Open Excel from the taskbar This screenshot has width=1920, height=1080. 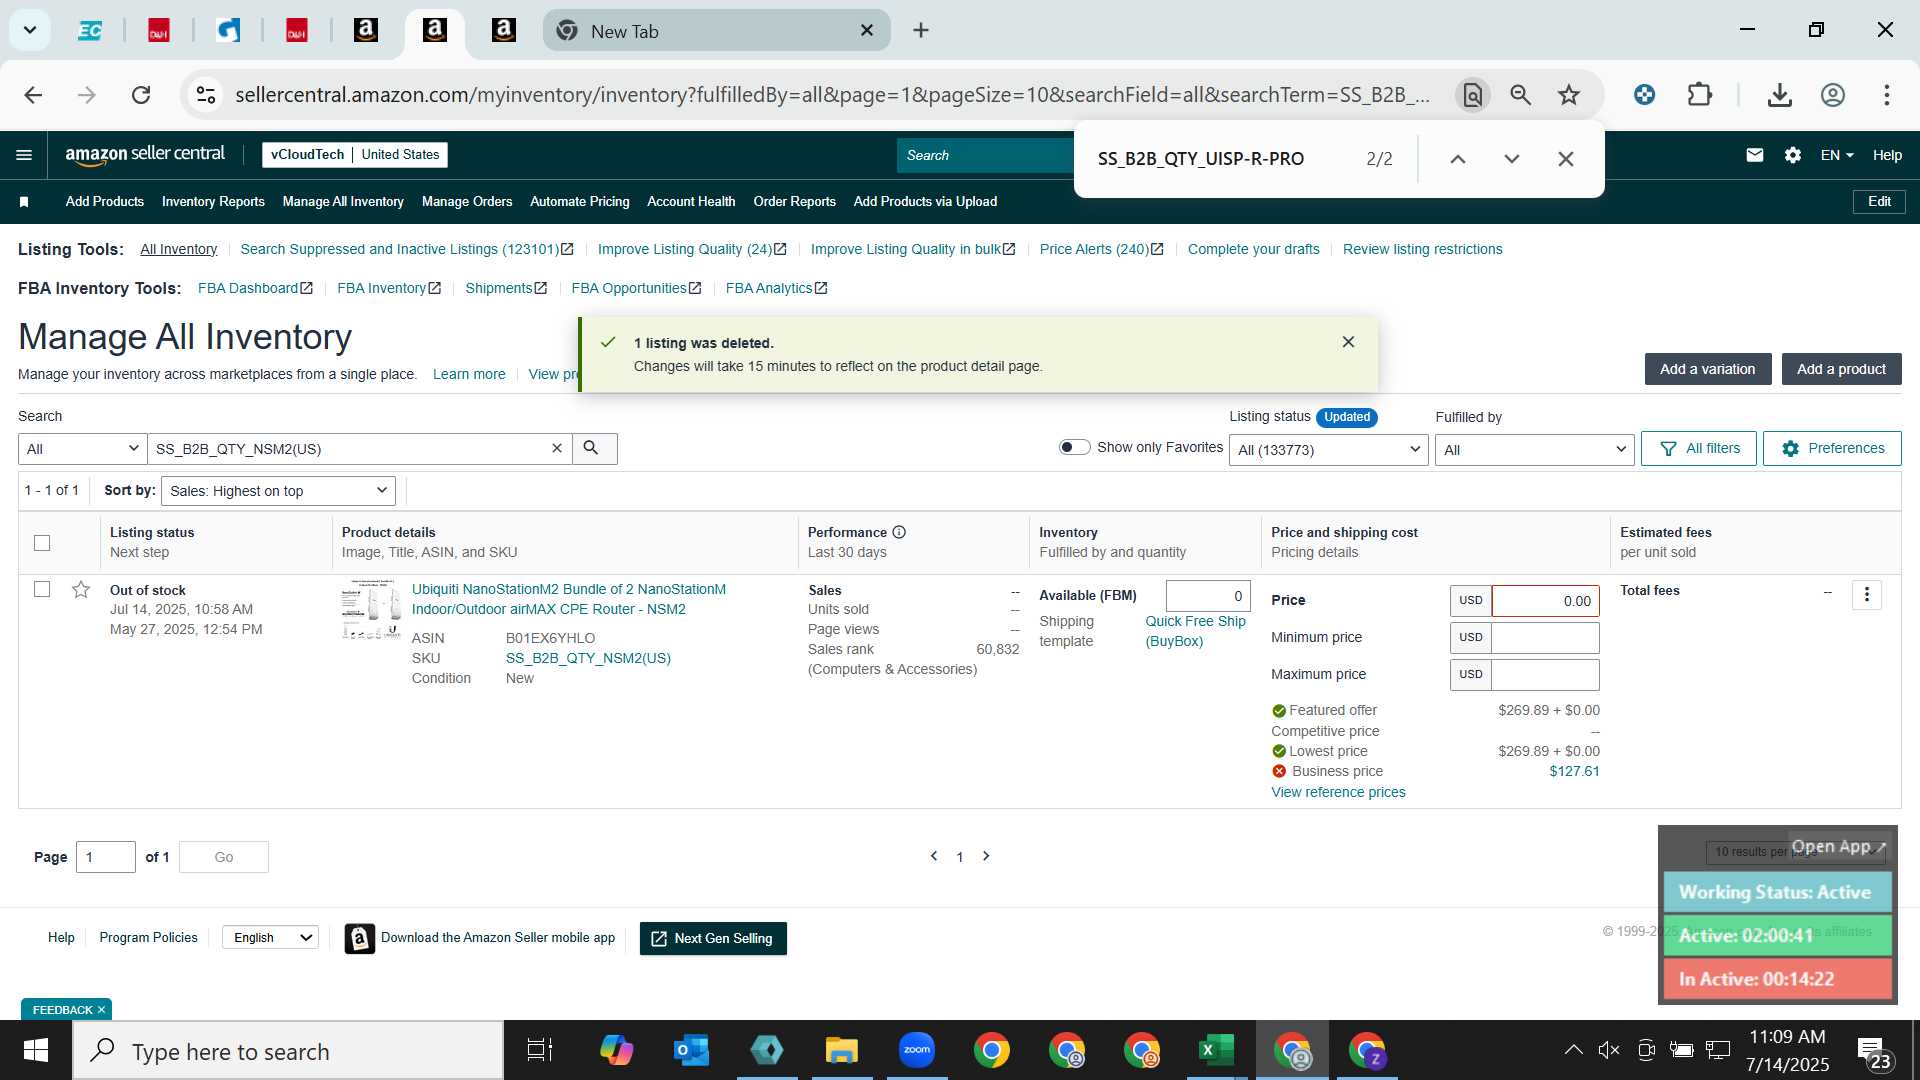click(x=1217, y=1051)
